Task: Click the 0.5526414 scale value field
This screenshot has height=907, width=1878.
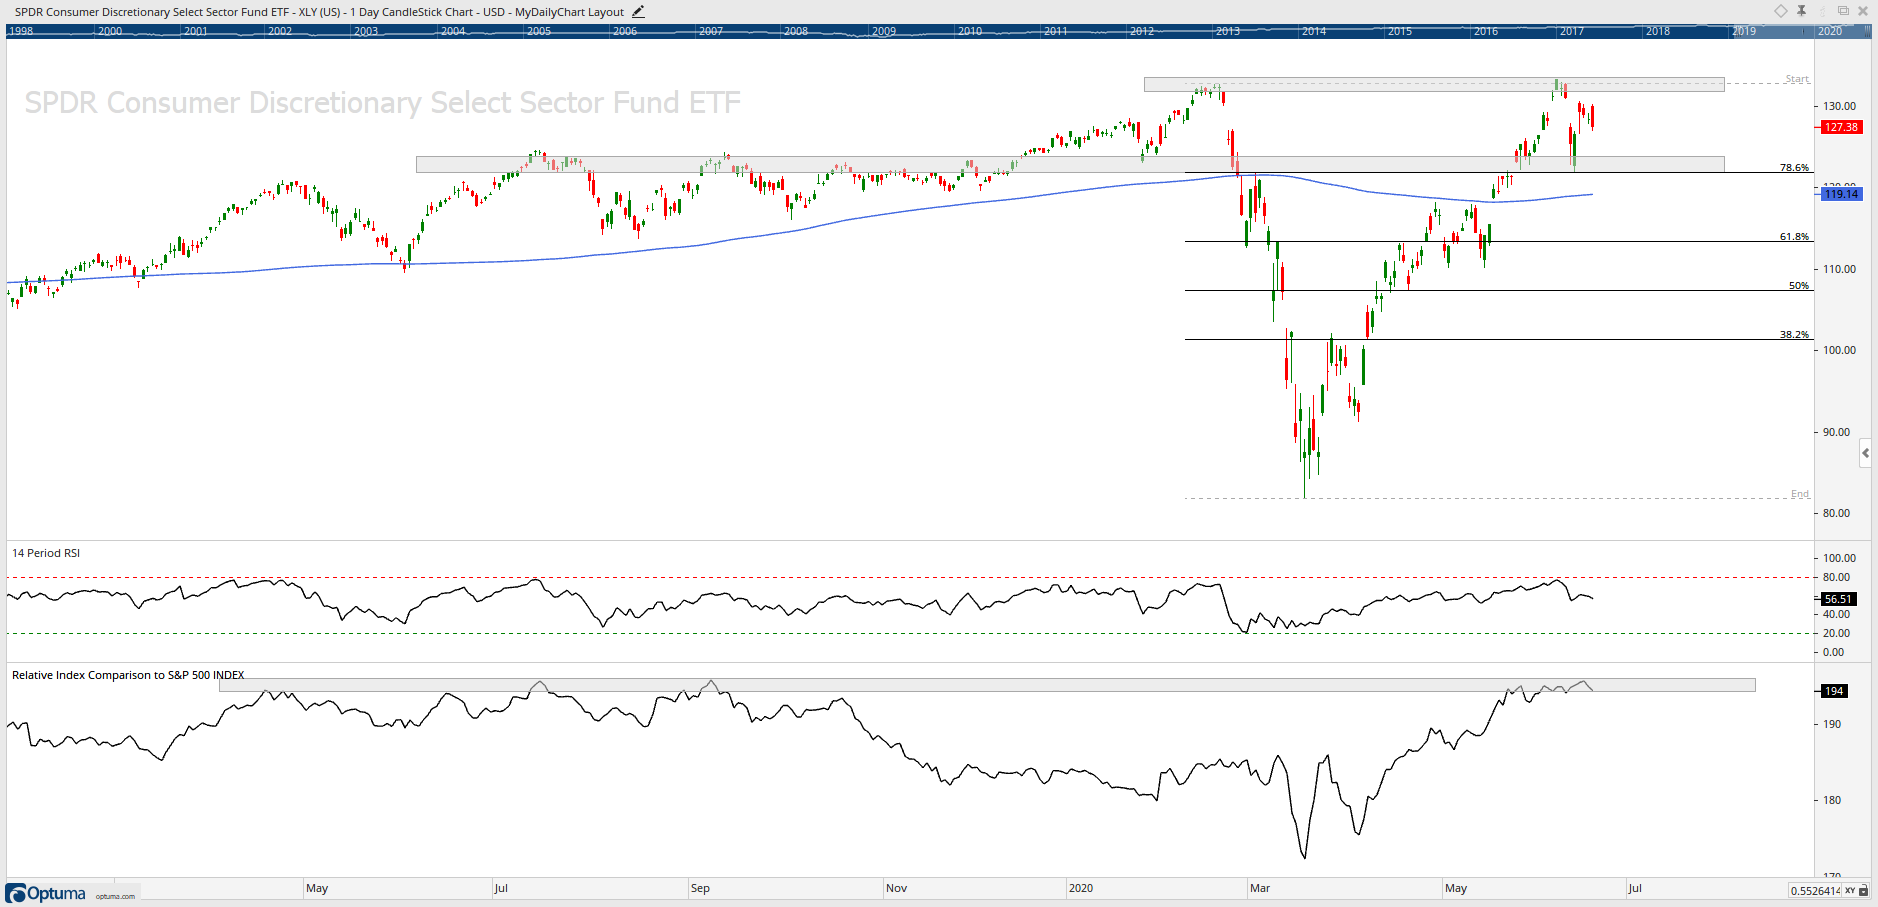Action: coord(1815,890)
